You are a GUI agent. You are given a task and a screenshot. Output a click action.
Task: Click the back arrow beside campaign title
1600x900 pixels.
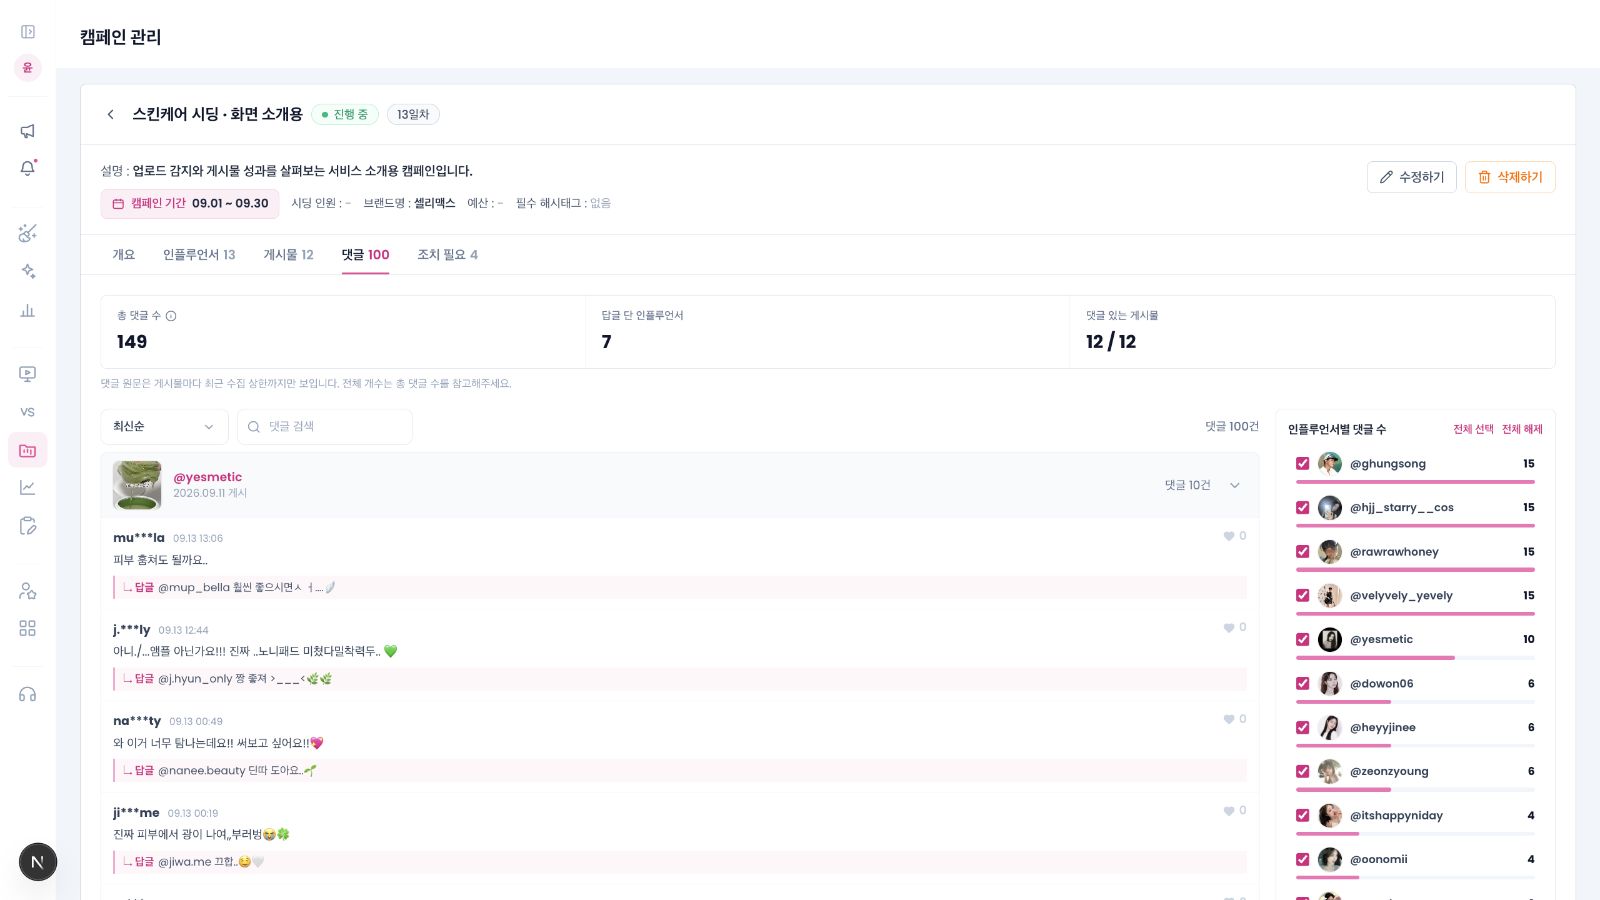pos(110,114)
